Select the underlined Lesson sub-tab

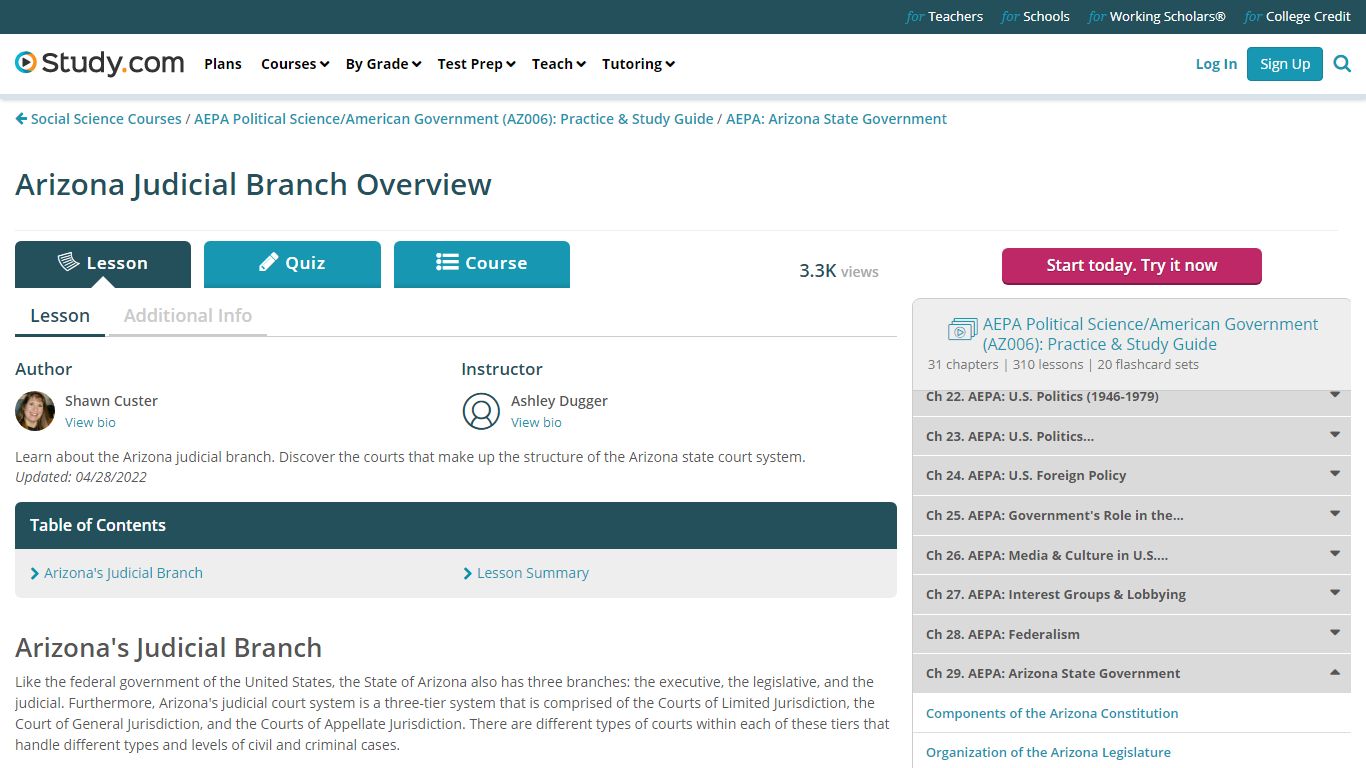click(60, 316)
